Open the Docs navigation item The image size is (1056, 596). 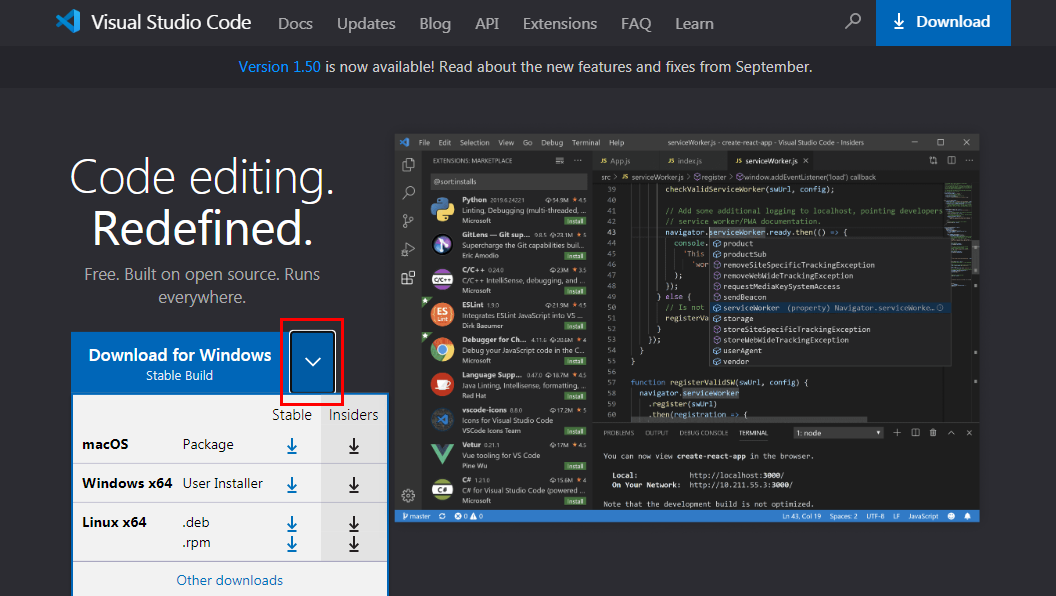(x=295, y=24)
